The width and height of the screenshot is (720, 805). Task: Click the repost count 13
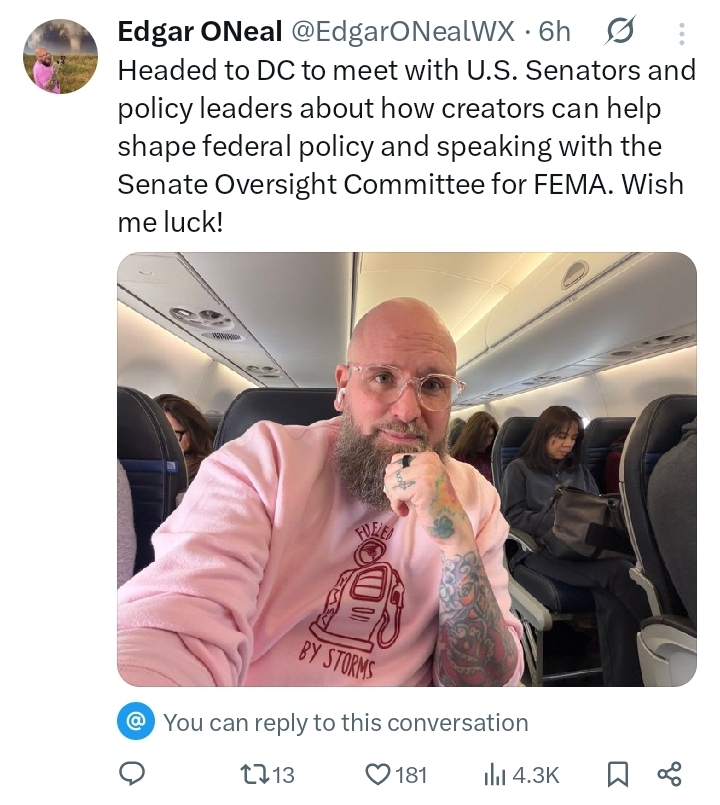coord(282,775)
